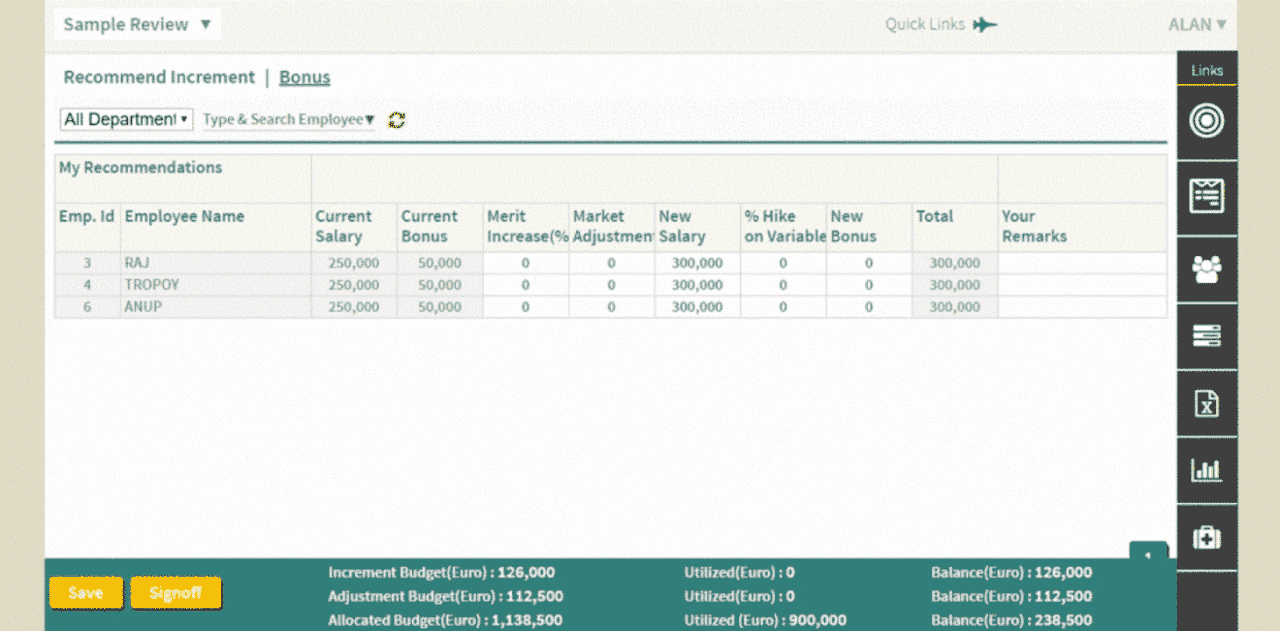Screen dimensions: 1280x631
Task: Open the Sample Review dropdown
Action: (x=137, y=25)
